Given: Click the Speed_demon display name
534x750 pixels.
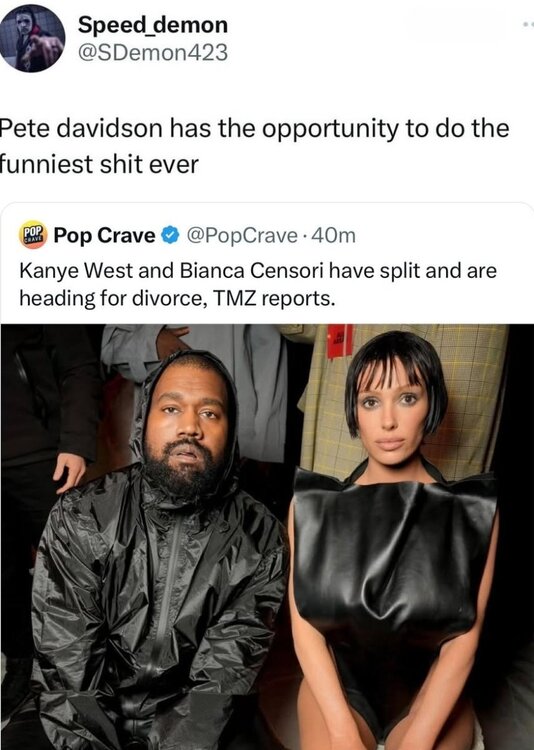Looking at the screenshot, I should click(x=153, y=24).
